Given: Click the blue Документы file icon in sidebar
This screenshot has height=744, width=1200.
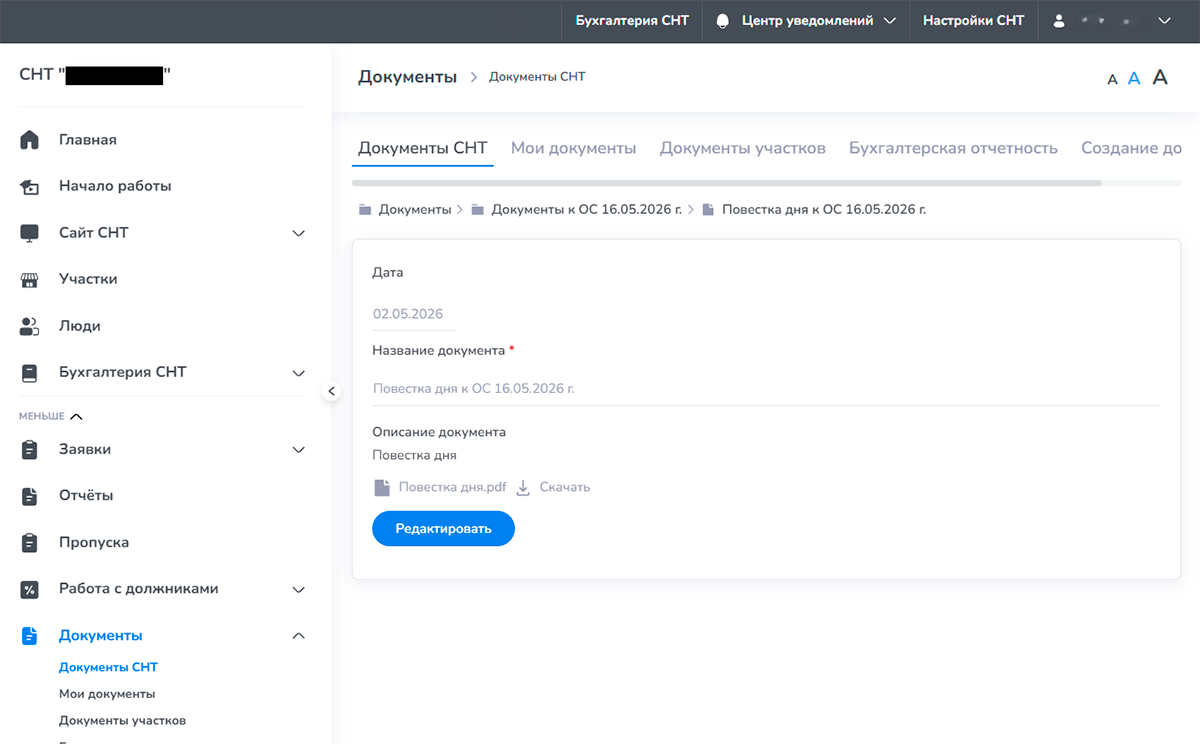Looking at the screenshot, I should pos(30,636).
